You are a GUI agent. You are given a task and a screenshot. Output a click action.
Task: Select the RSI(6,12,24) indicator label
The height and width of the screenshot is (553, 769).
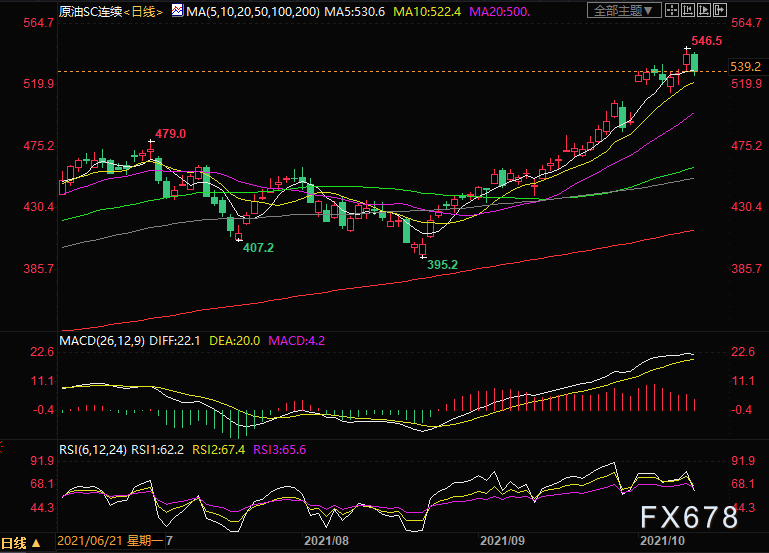tap(93, 450)
